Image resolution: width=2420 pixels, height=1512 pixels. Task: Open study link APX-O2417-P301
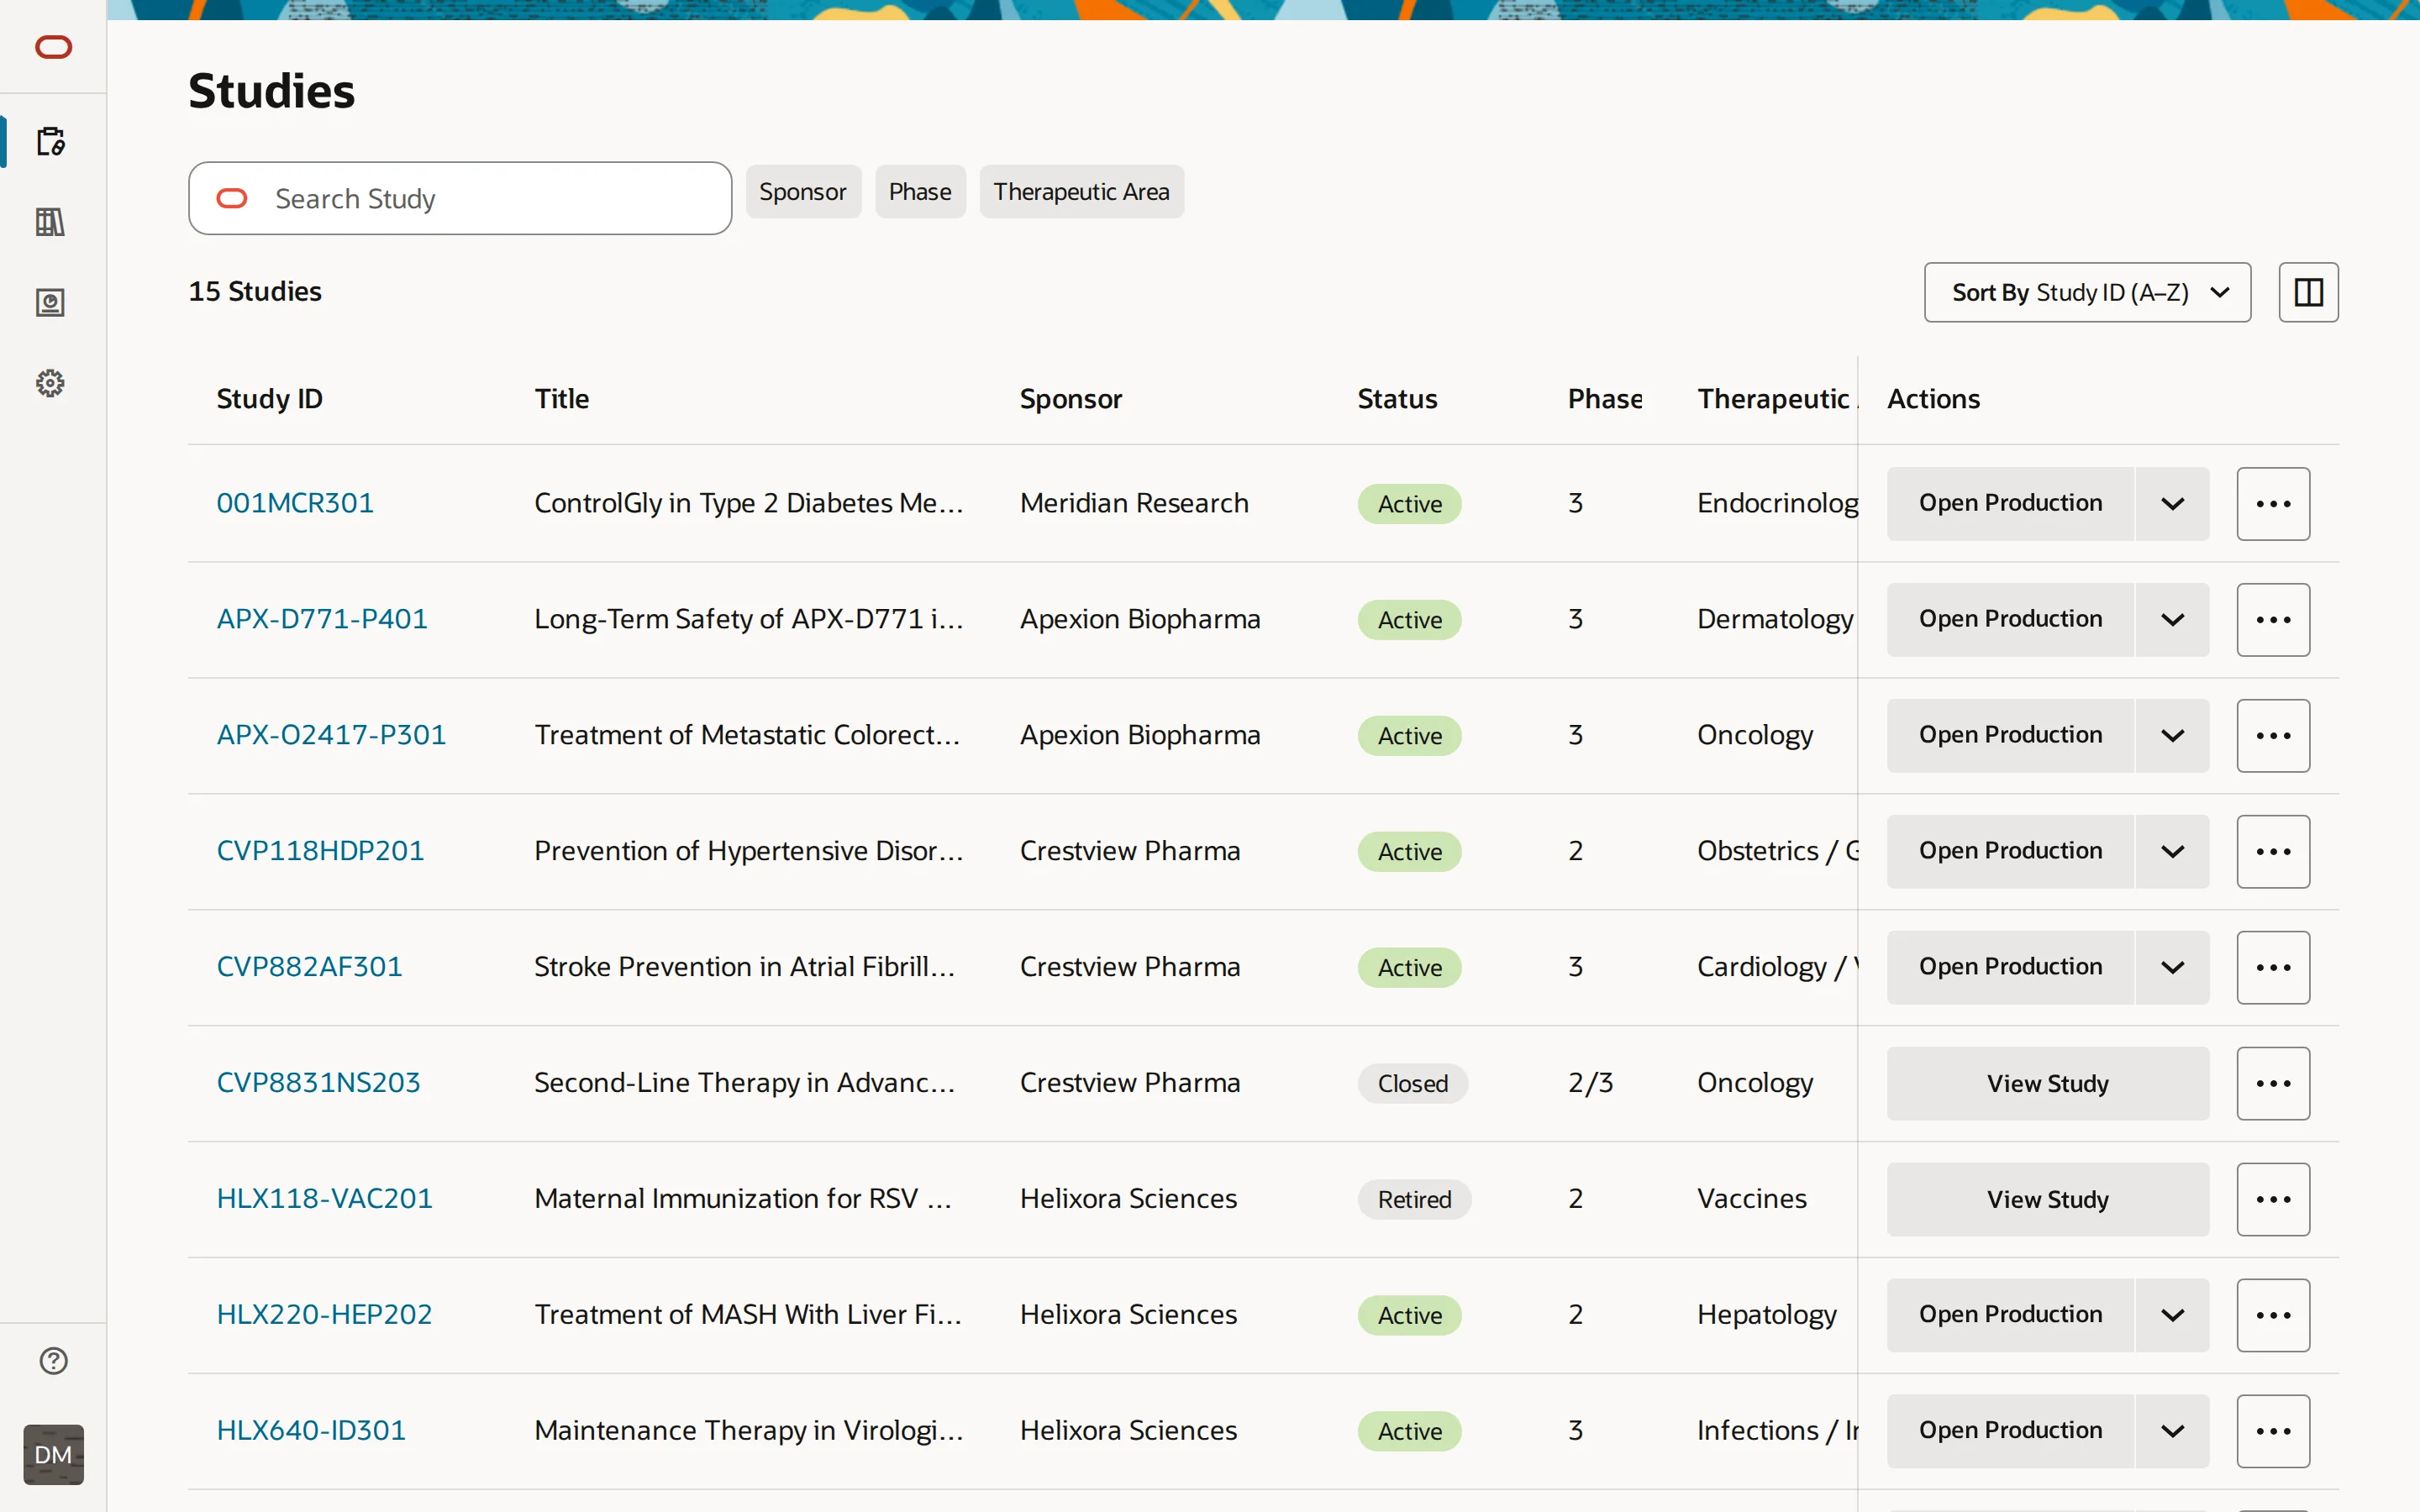331,735
